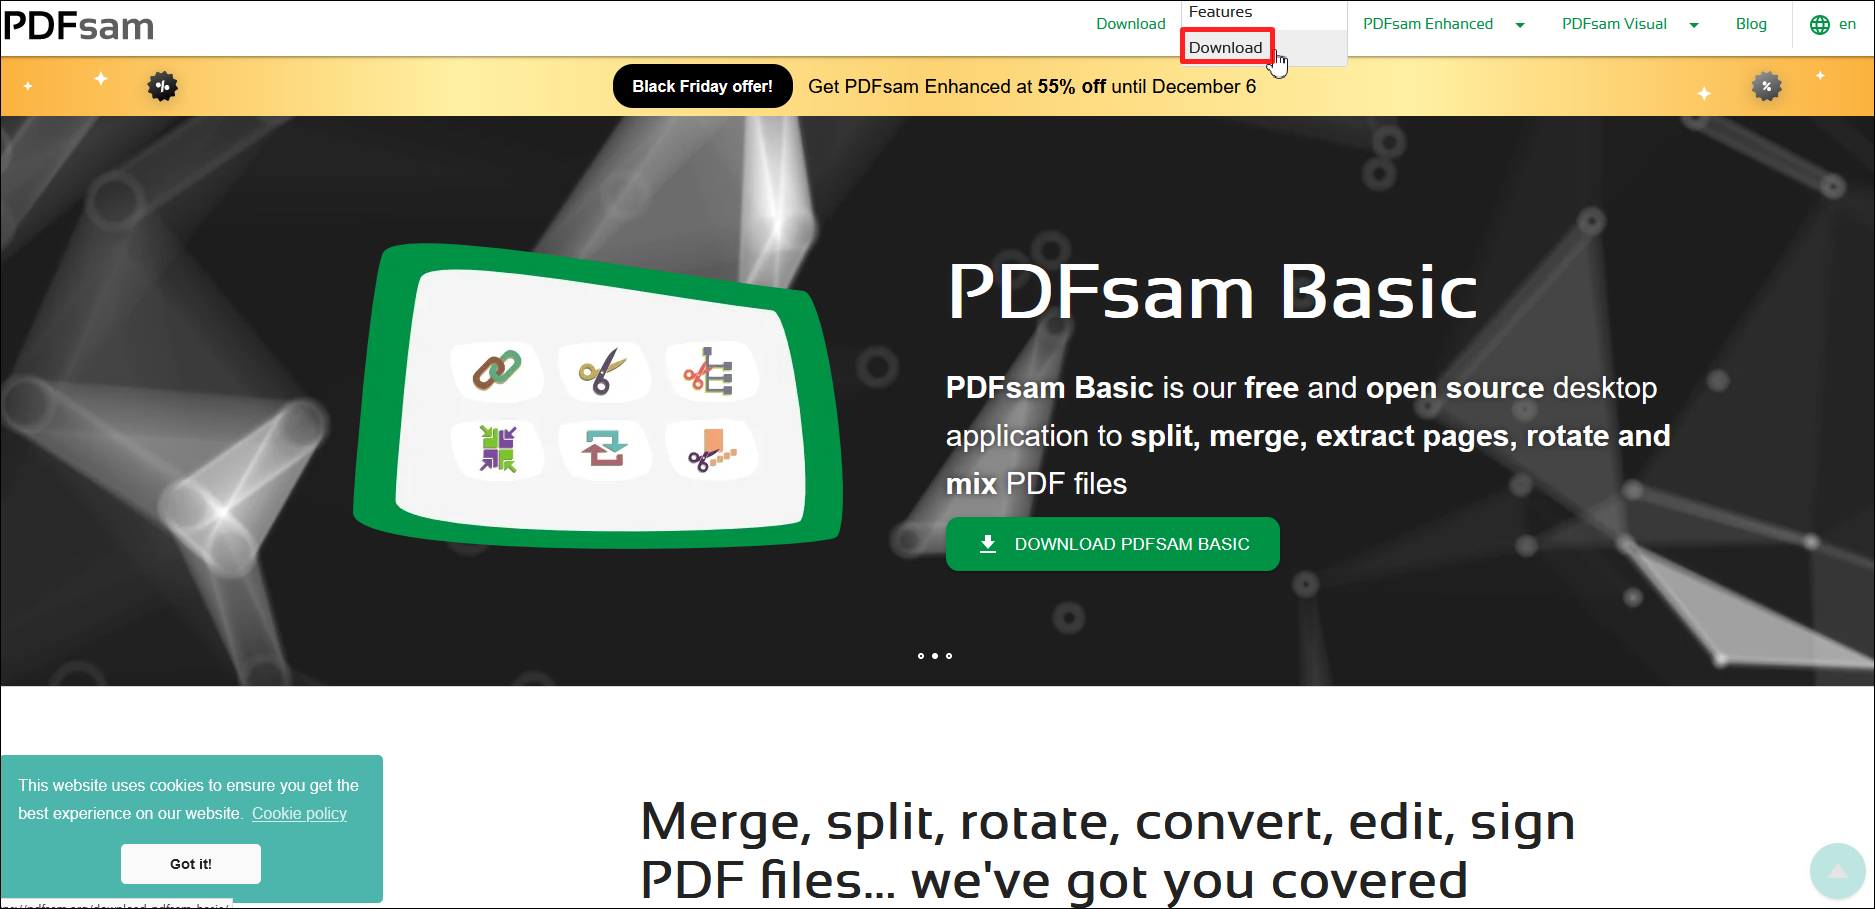
Task: Expand the PDFsam Visual dropdown arrow
Action: click(x=1694, y=25)
